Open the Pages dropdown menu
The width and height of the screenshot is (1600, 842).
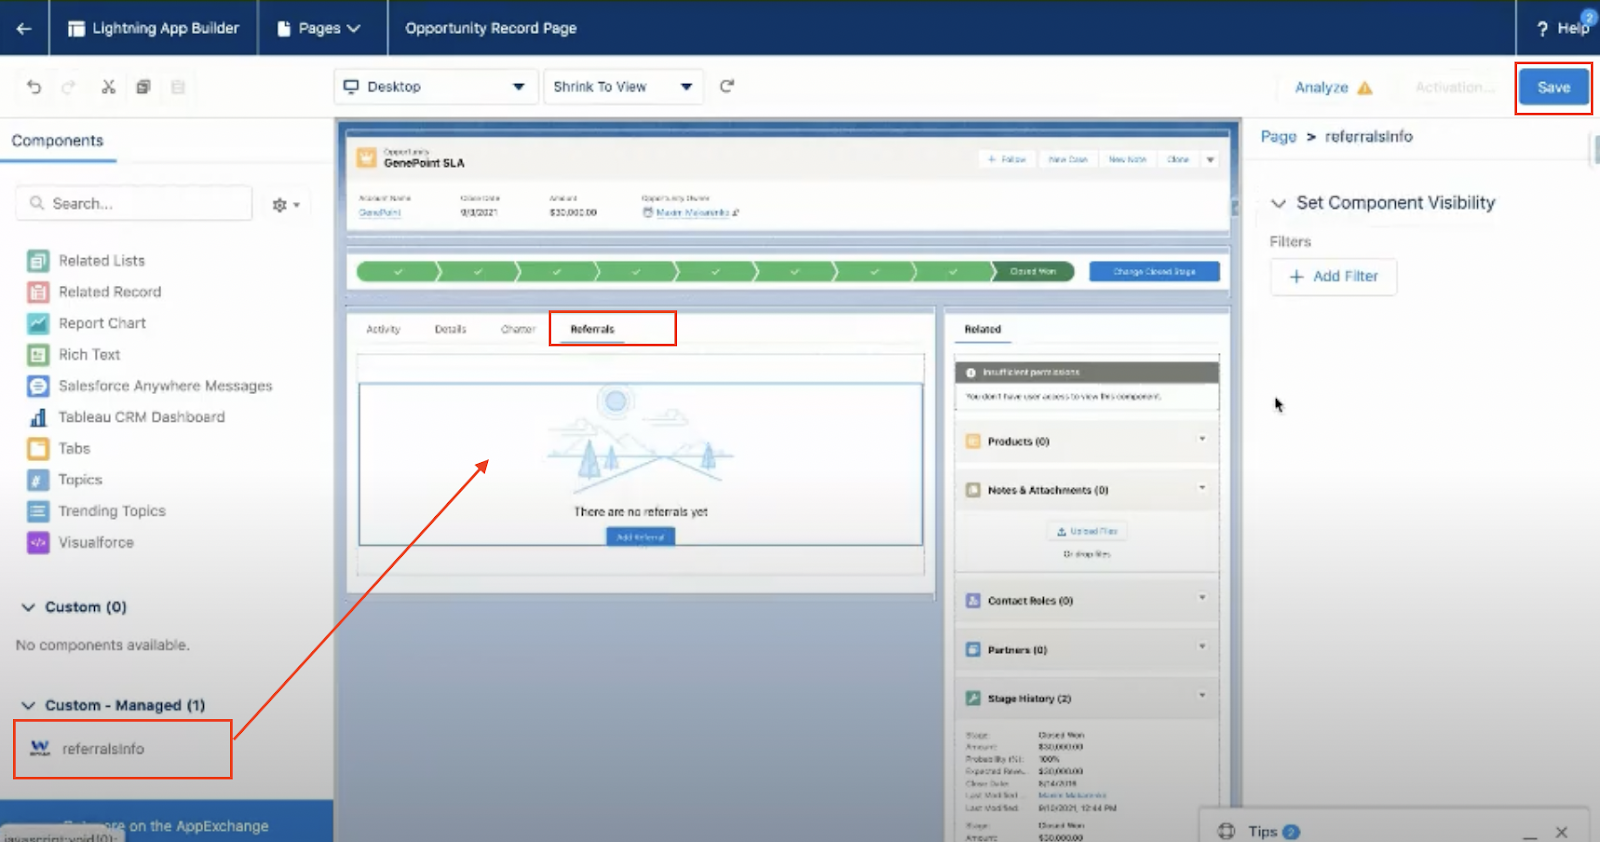click(318, 28)
